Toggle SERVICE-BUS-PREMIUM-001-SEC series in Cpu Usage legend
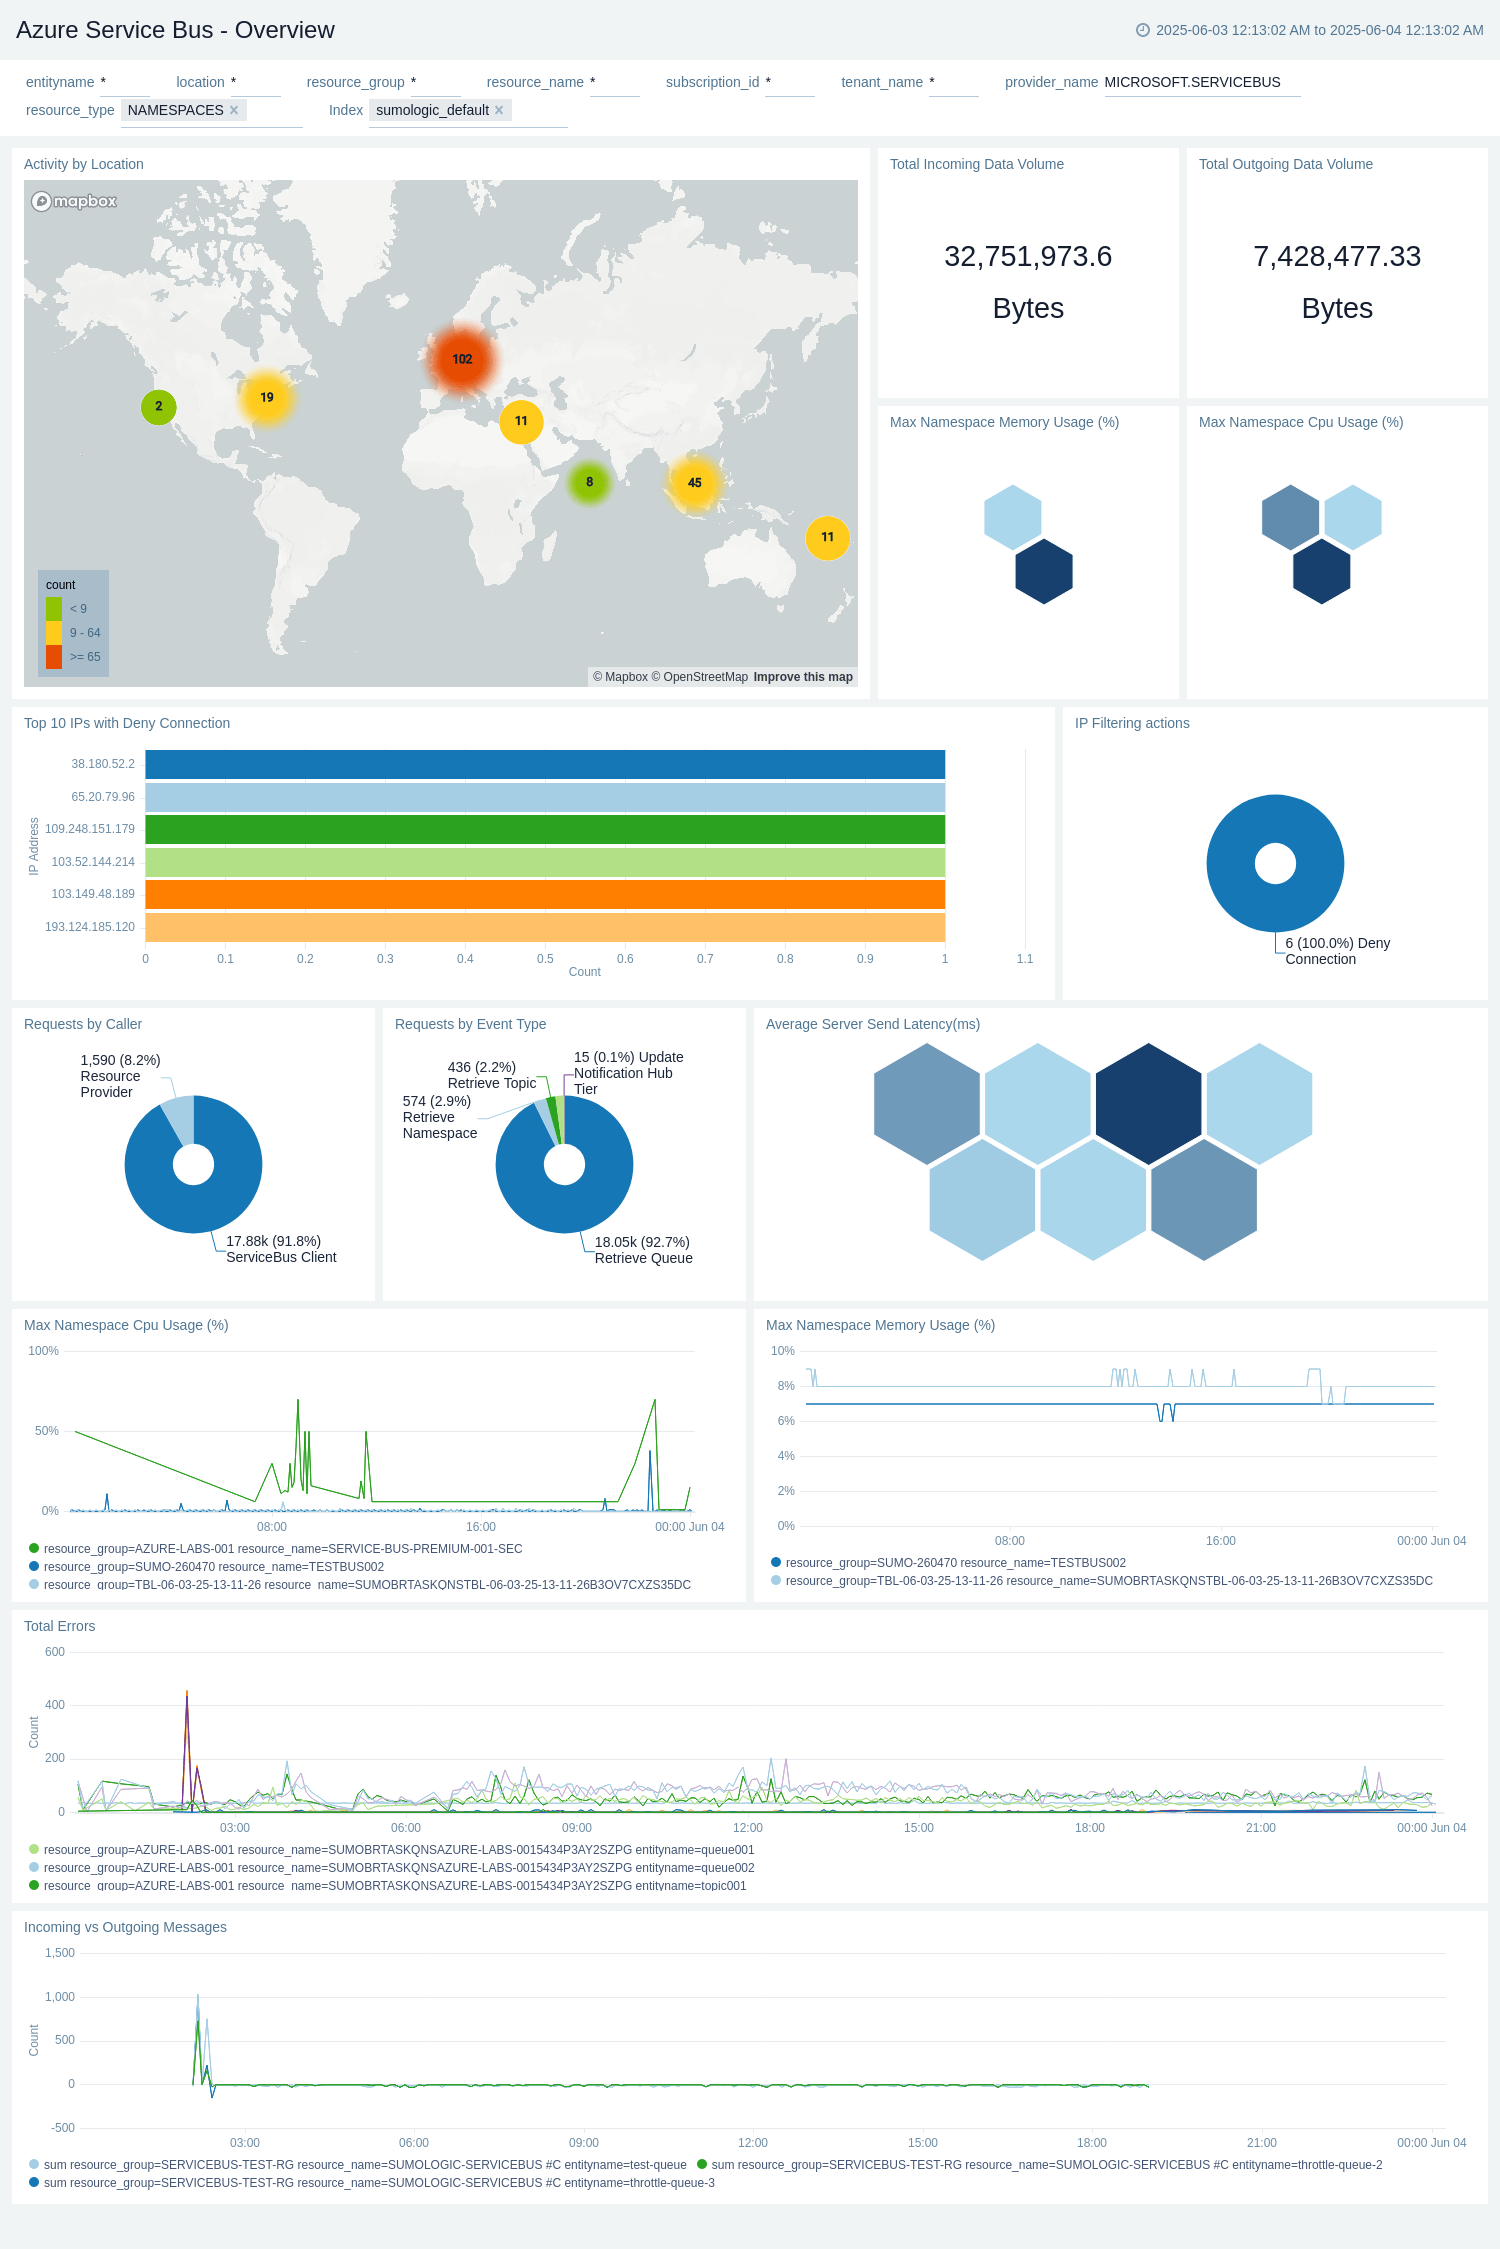Image resolution: width=1500 pixels, height=2249 pixels. point(276,1549)
